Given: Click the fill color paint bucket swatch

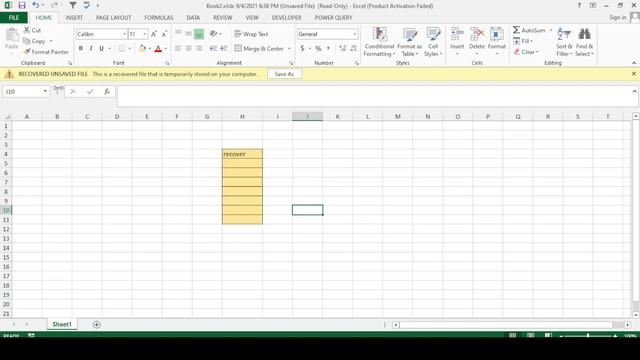Looking at the screenshot, I should tap(142, 49).
